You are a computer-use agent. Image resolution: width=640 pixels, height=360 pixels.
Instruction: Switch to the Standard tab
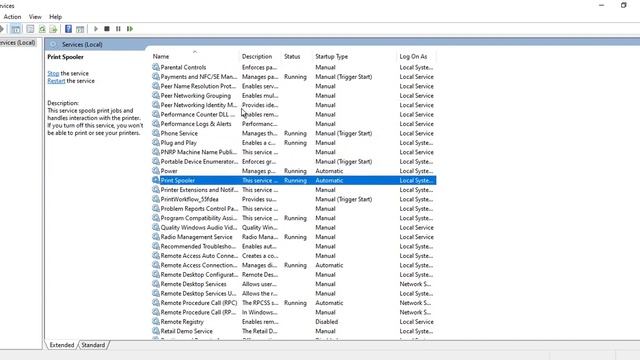[x=93, y=345]
